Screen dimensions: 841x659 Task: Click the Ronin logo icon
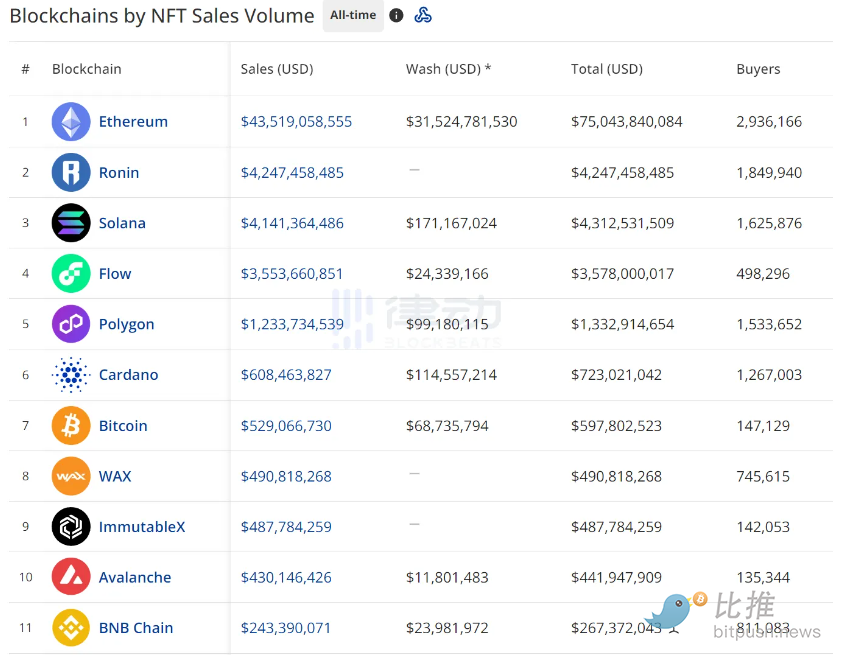click(71, 173)
